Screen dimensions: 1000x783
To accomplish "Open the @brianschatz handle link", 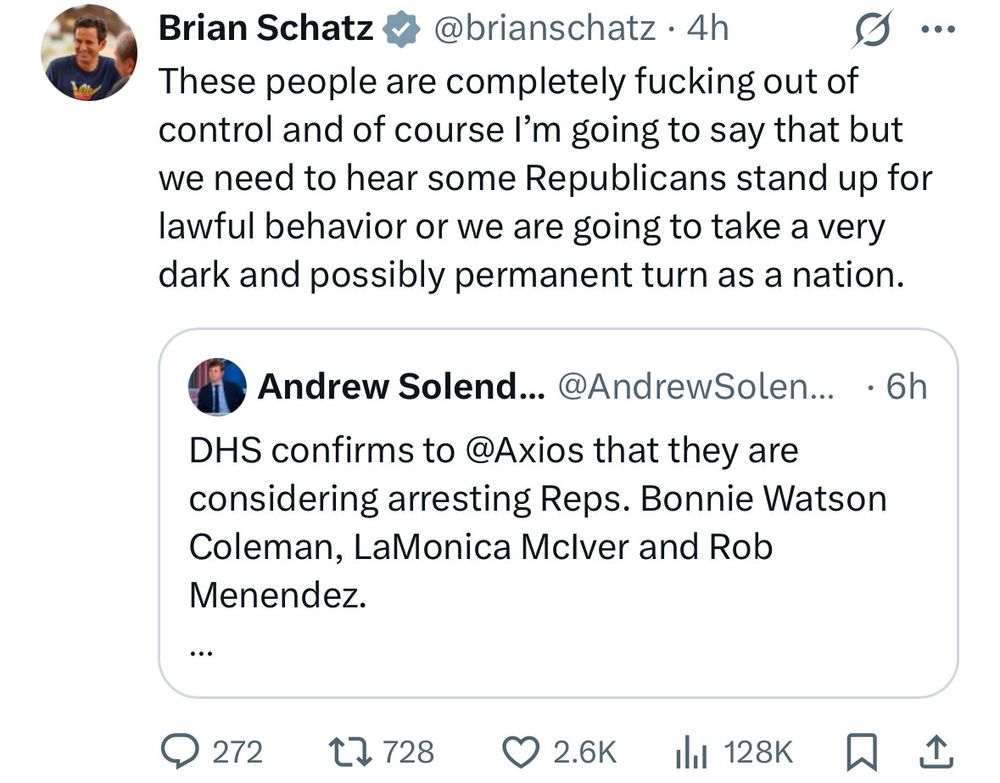I will point(545,29).
